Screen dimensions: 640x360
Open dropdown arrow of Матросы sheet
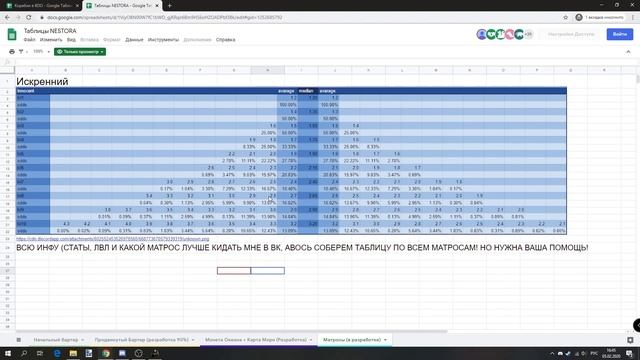tap(385, 340)
